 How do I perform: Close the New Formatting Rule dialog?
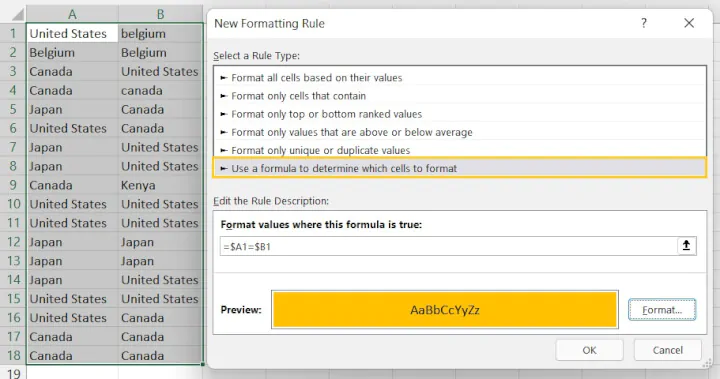(x=689, y=23)
